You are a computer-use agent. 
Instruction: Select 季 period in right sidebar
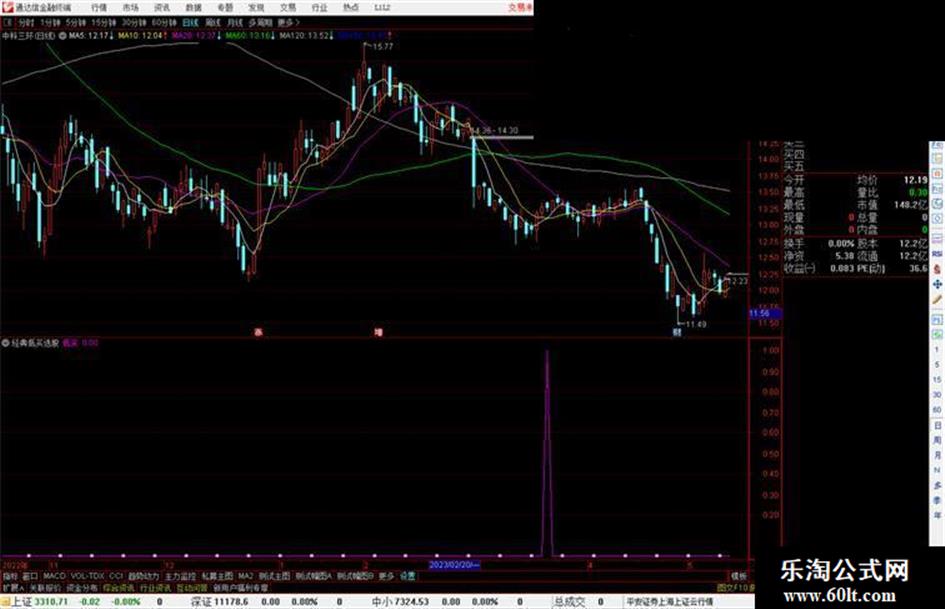tap(937, 500)
